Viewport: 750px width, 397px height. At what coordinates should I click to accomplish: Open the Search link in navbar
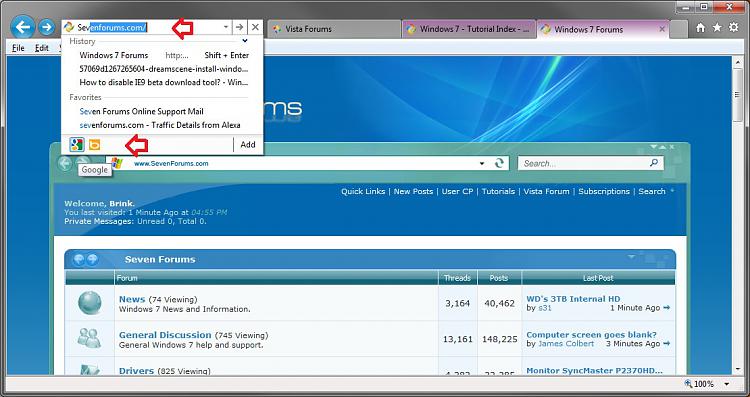[x=652, y=191]
